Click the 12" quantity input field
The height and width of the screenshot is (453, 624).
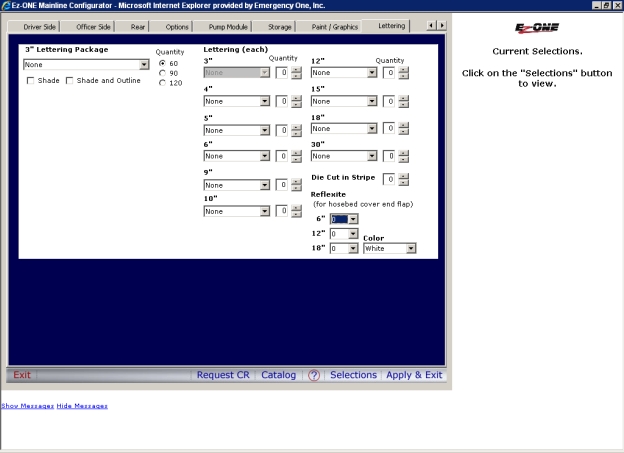pos(389,72)
